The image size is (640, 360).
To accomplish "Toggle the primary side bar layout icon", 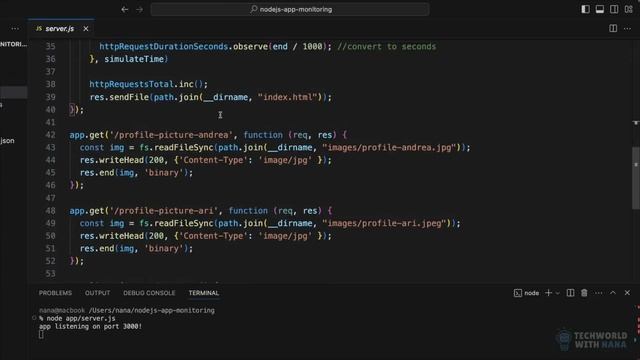I will [585, 9].
